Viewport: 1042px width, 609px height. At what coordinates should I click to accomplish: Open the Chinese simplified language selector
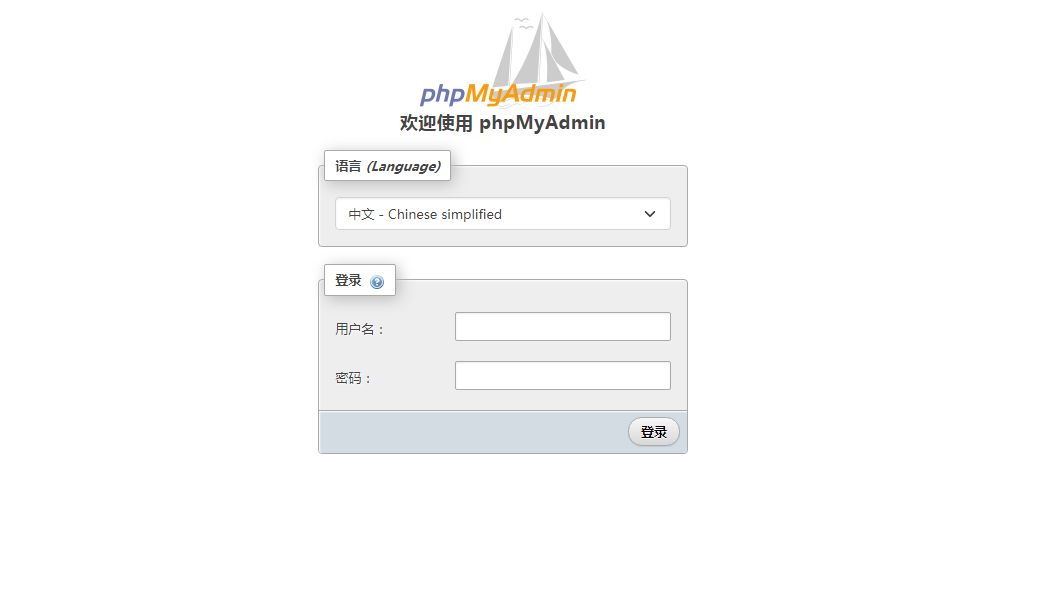pyautogui.click(x=502, y=214)
